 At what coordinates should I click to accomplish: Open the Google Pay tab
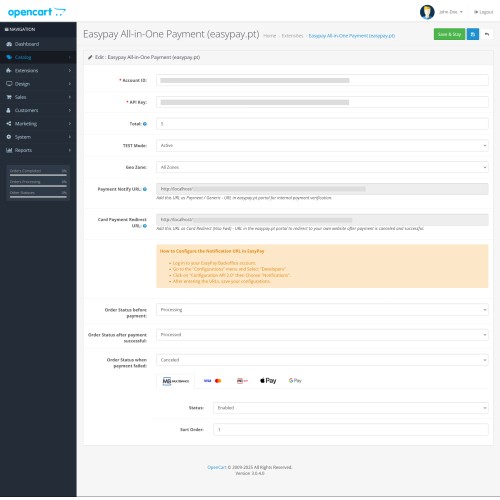click(x=295, y=381)
